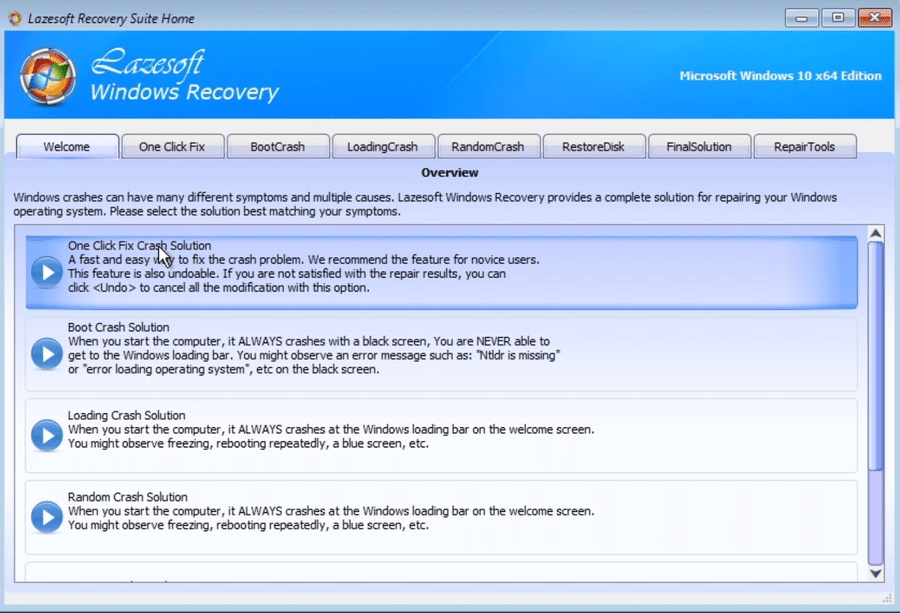The width and height of the screenshot is (900, 613).
Task: Select the LoadingCrash tab
Action: (x=383, y=146)
